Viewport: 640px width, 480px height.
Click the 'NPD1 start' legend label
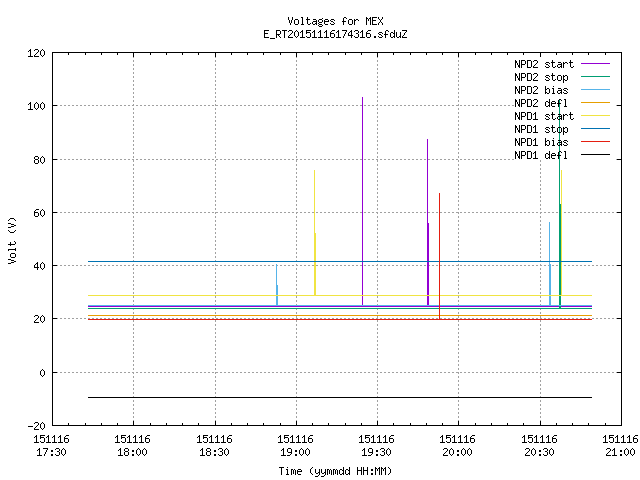point(544,116)
